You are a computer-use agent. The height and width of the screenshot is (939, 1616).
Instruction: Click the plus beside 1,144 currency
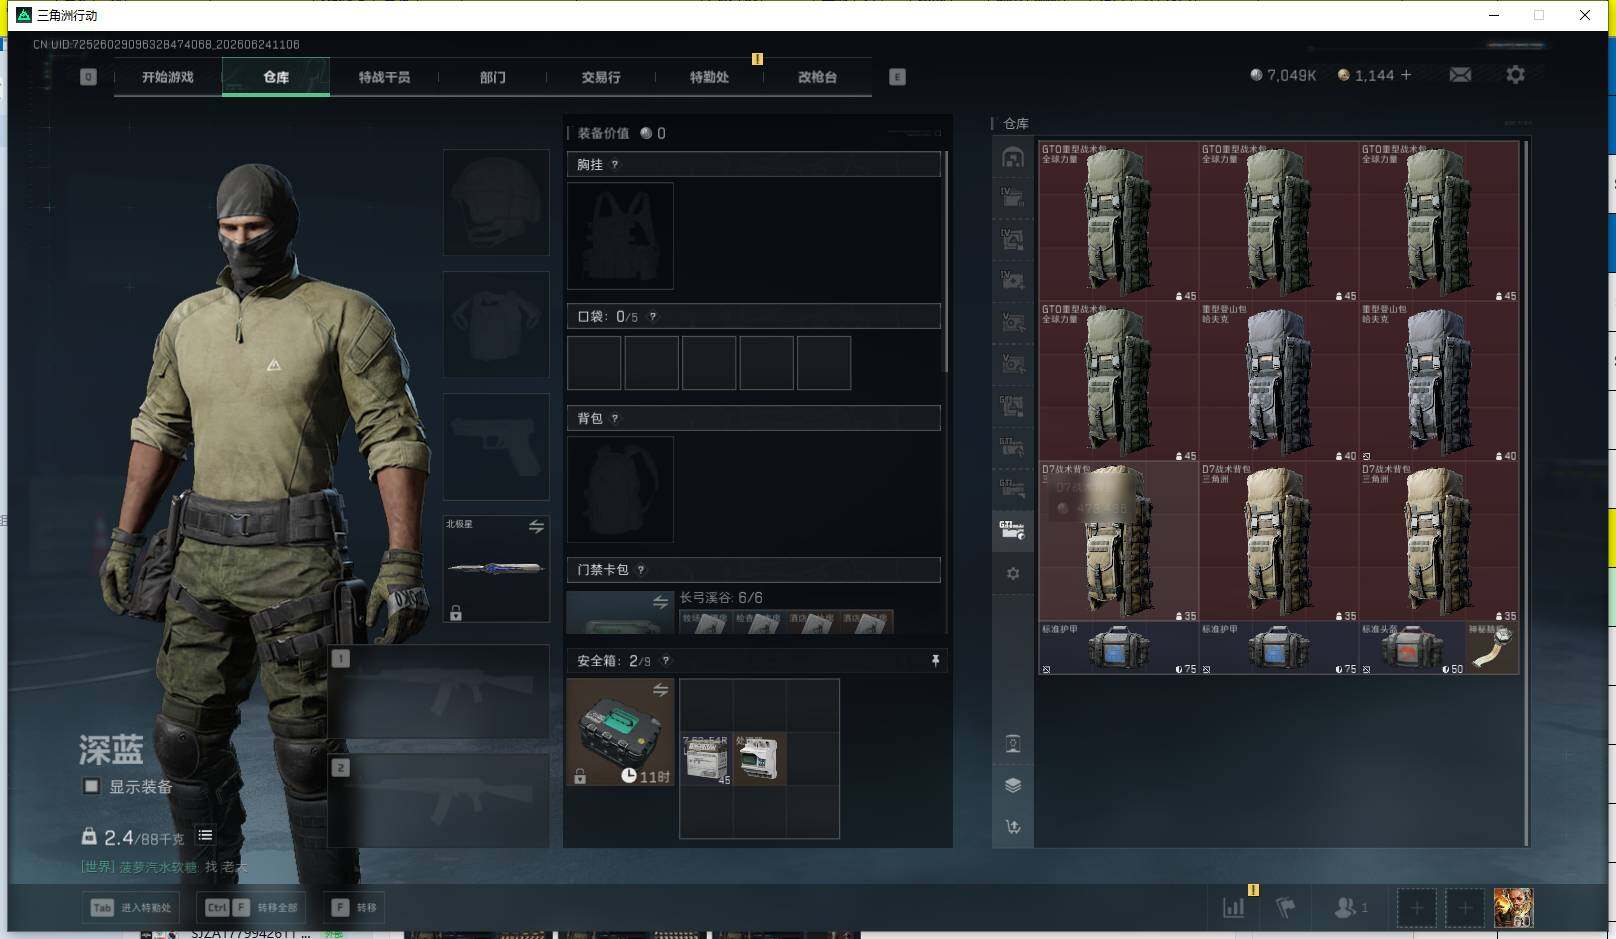pos(1406,75)
